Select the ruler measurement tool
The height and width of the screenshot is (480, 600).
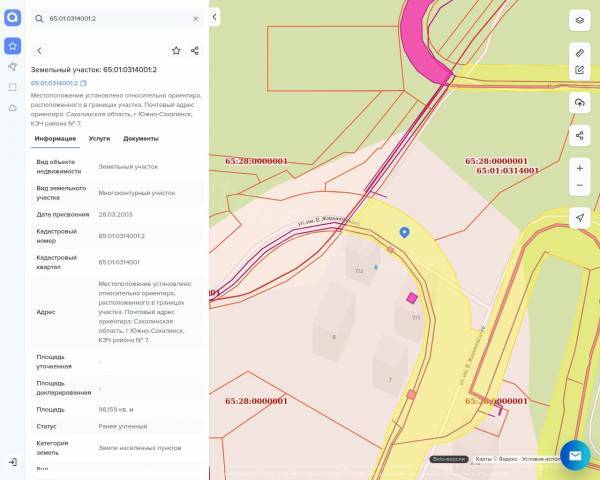(579, 51)
